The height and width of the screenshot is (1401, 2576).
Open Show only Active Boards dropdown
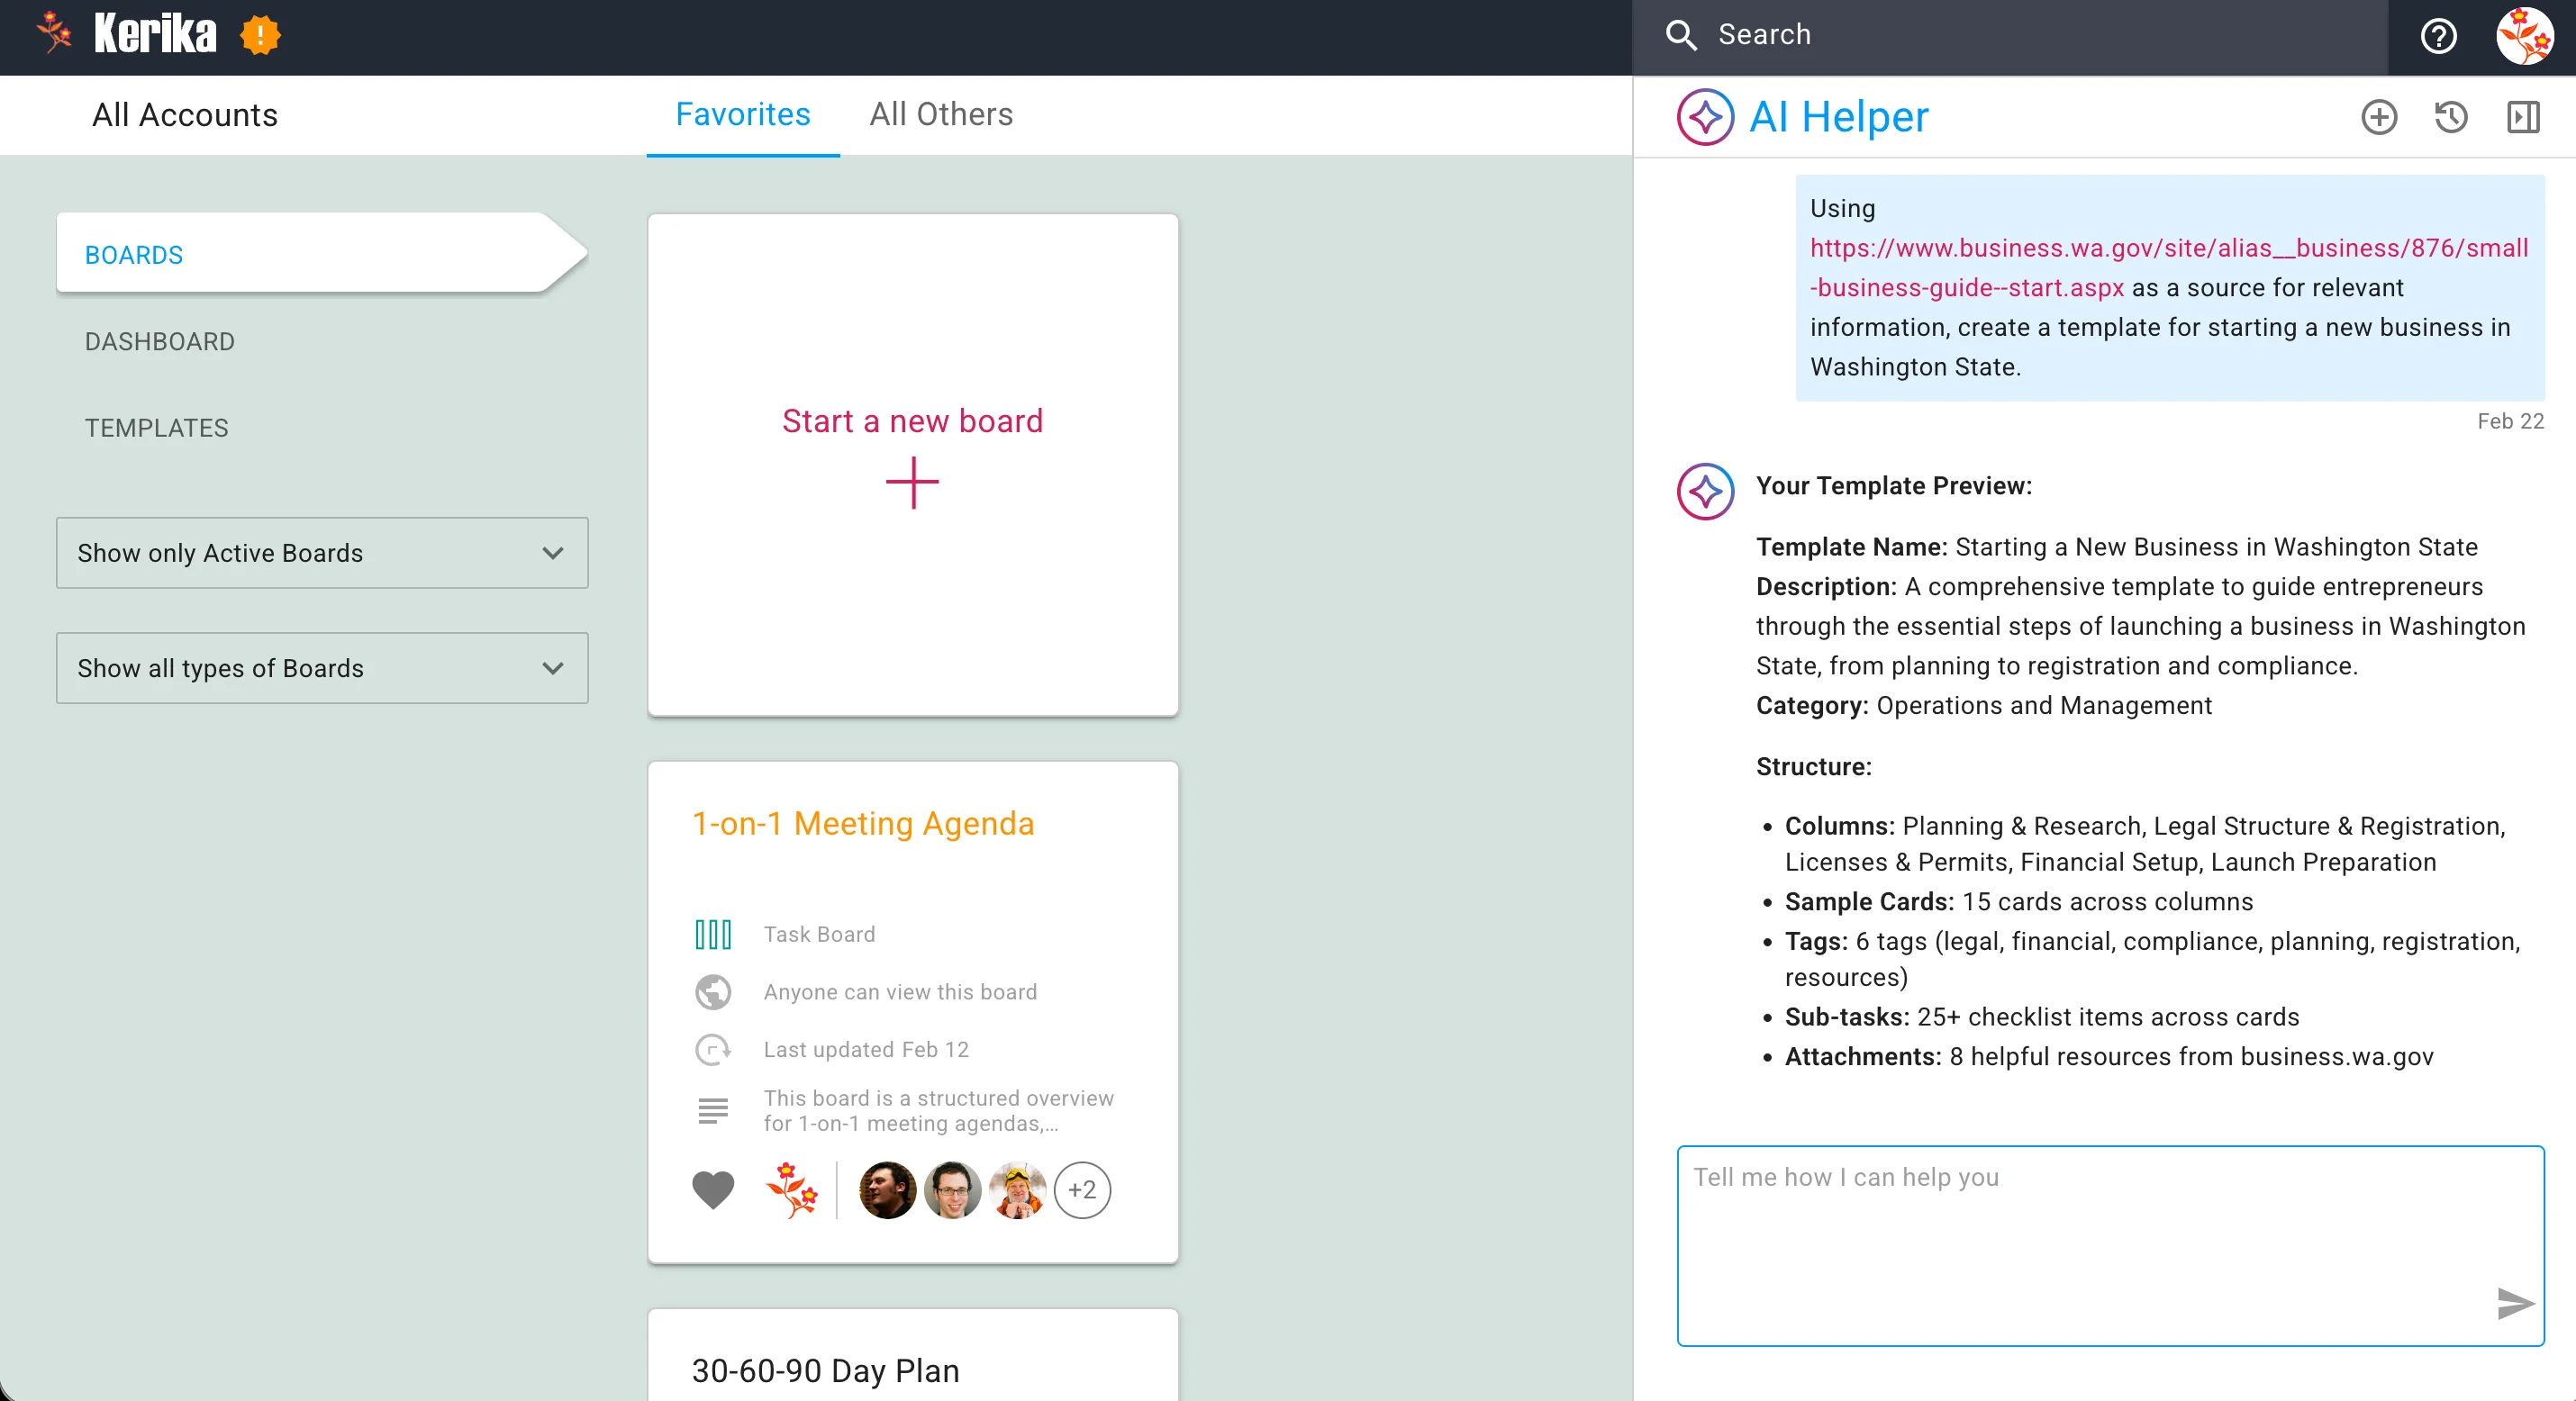322,553
